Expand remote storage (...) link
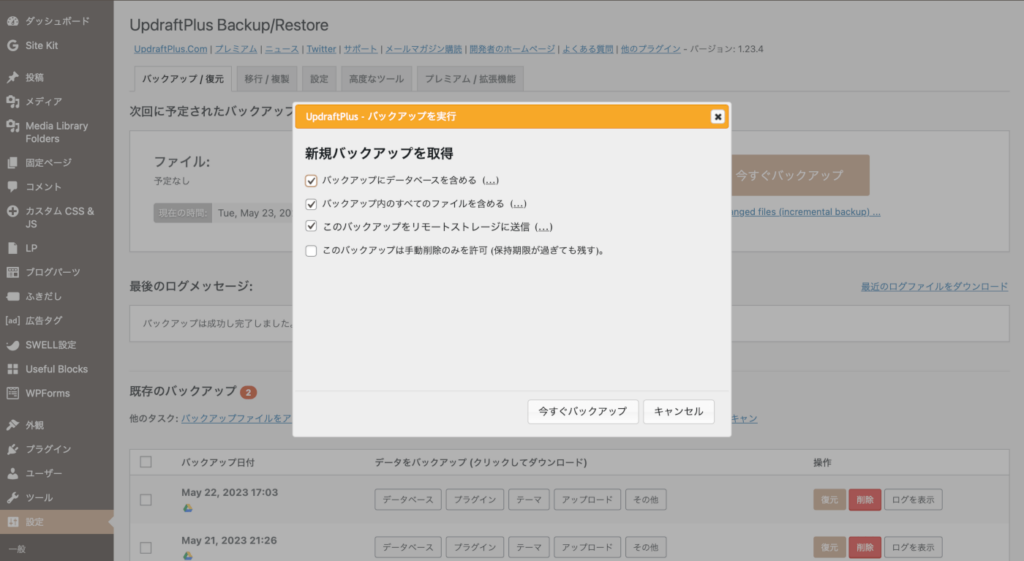The image size is (1024, 561). (543, 227)
